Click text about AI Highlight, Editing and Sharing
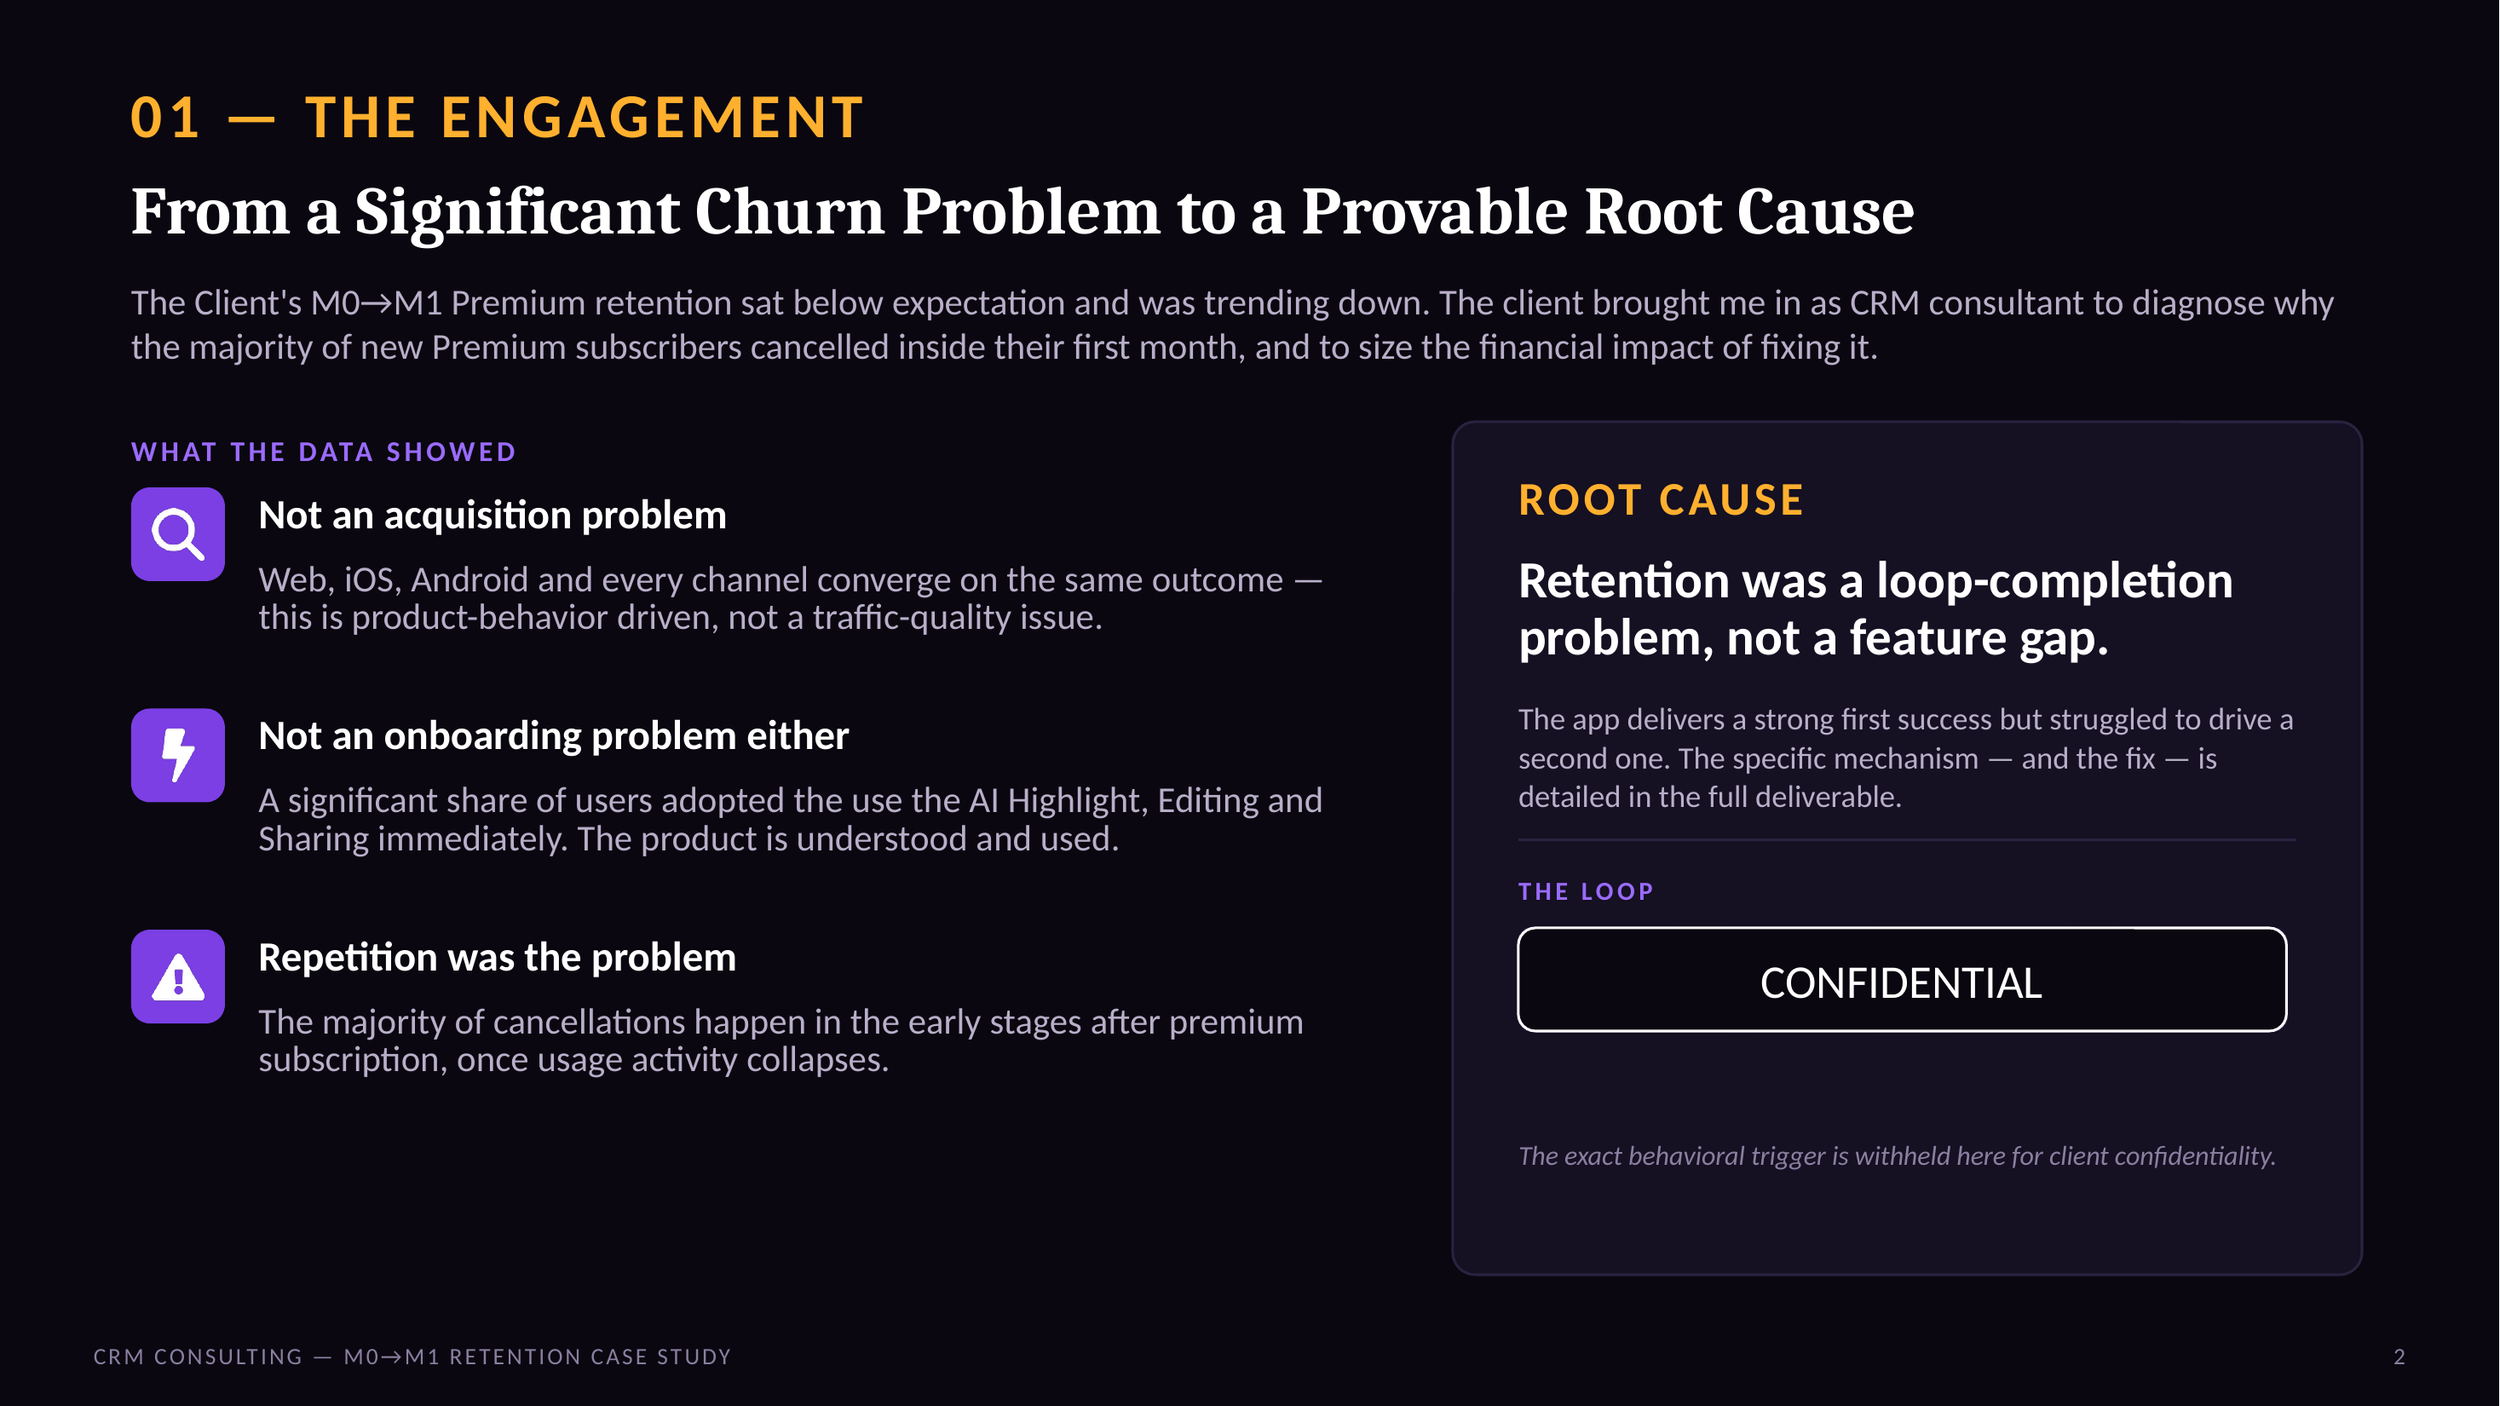The width and height of the screenshot is (2500, 1406). [790, 819]
